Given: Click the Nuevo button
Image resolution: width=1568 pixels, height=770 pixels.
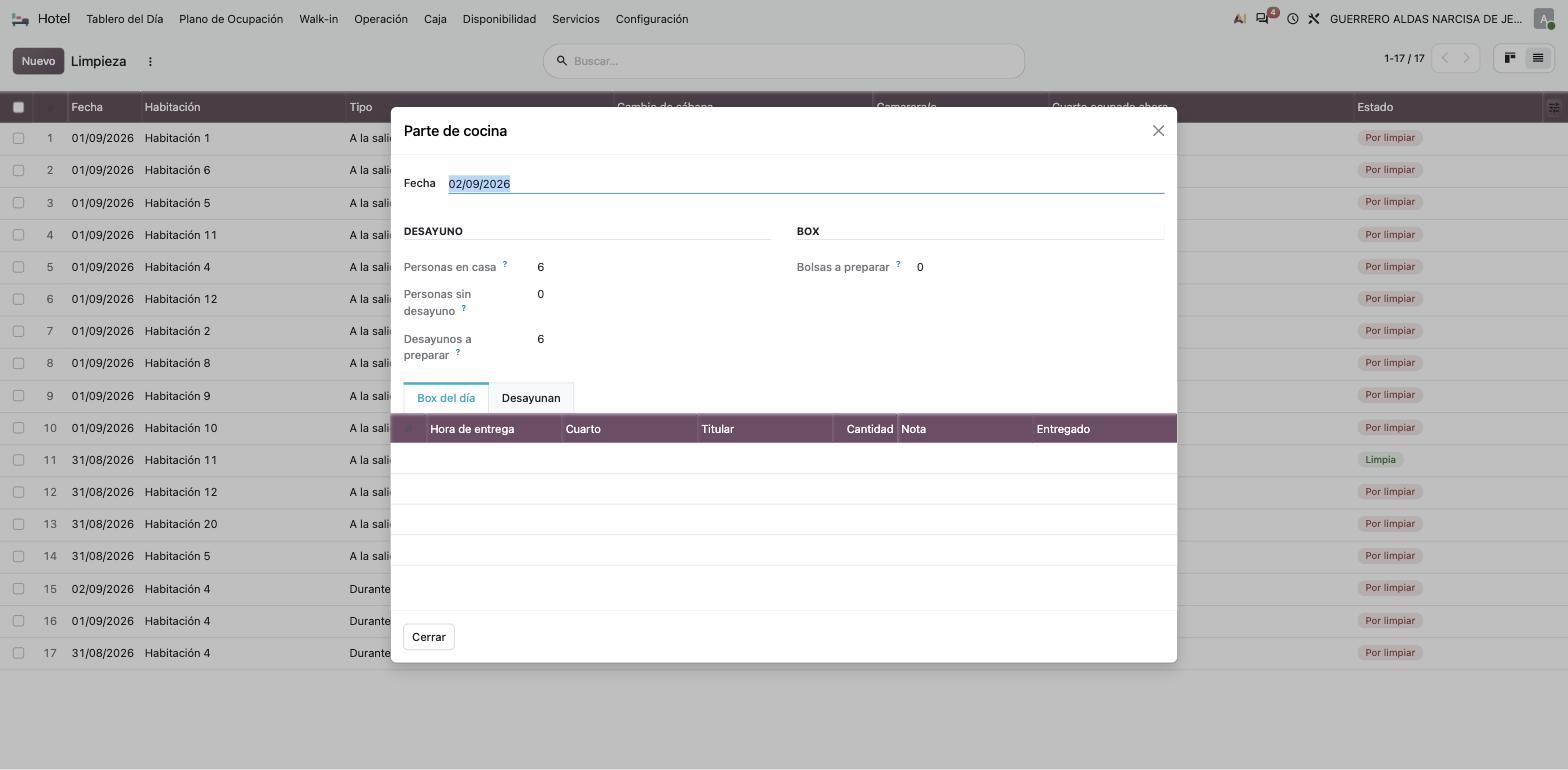Looking at the screenshot, I should (x=38, y=61).
